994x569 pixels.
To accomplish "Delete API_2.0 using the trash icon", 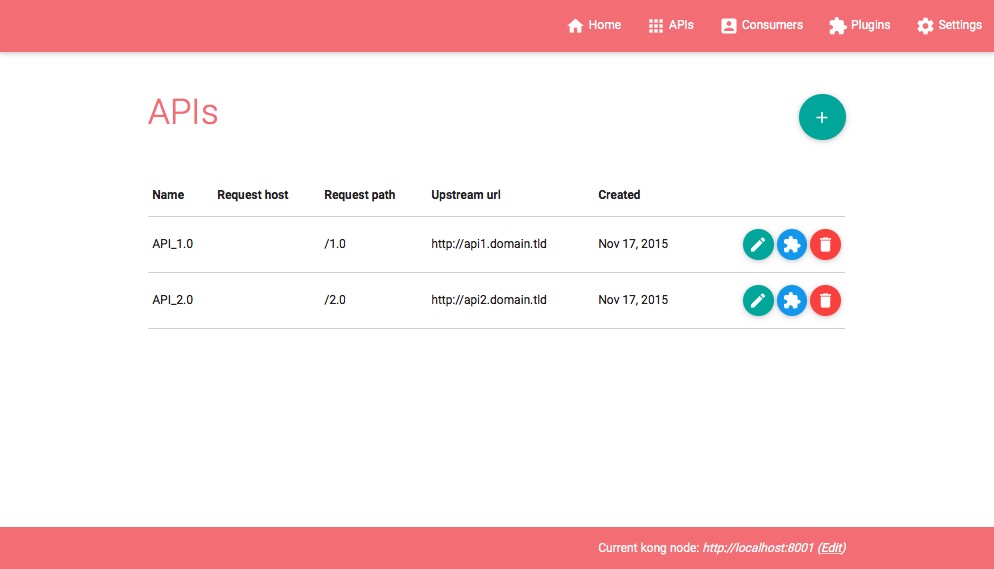I will 825,300.
